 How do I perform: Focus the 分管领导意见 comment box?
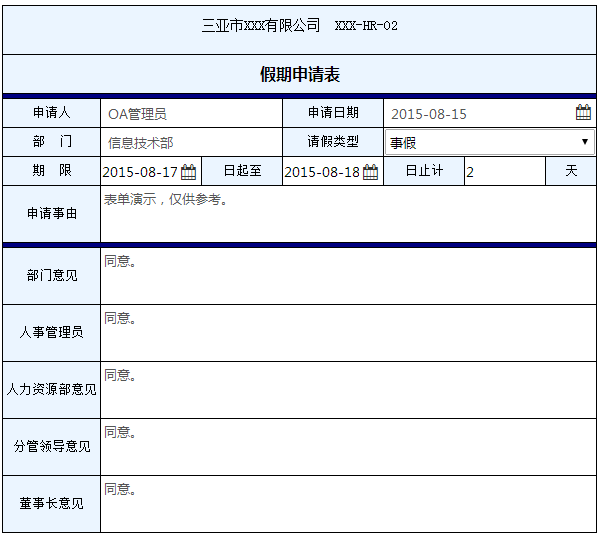(346, 446)
